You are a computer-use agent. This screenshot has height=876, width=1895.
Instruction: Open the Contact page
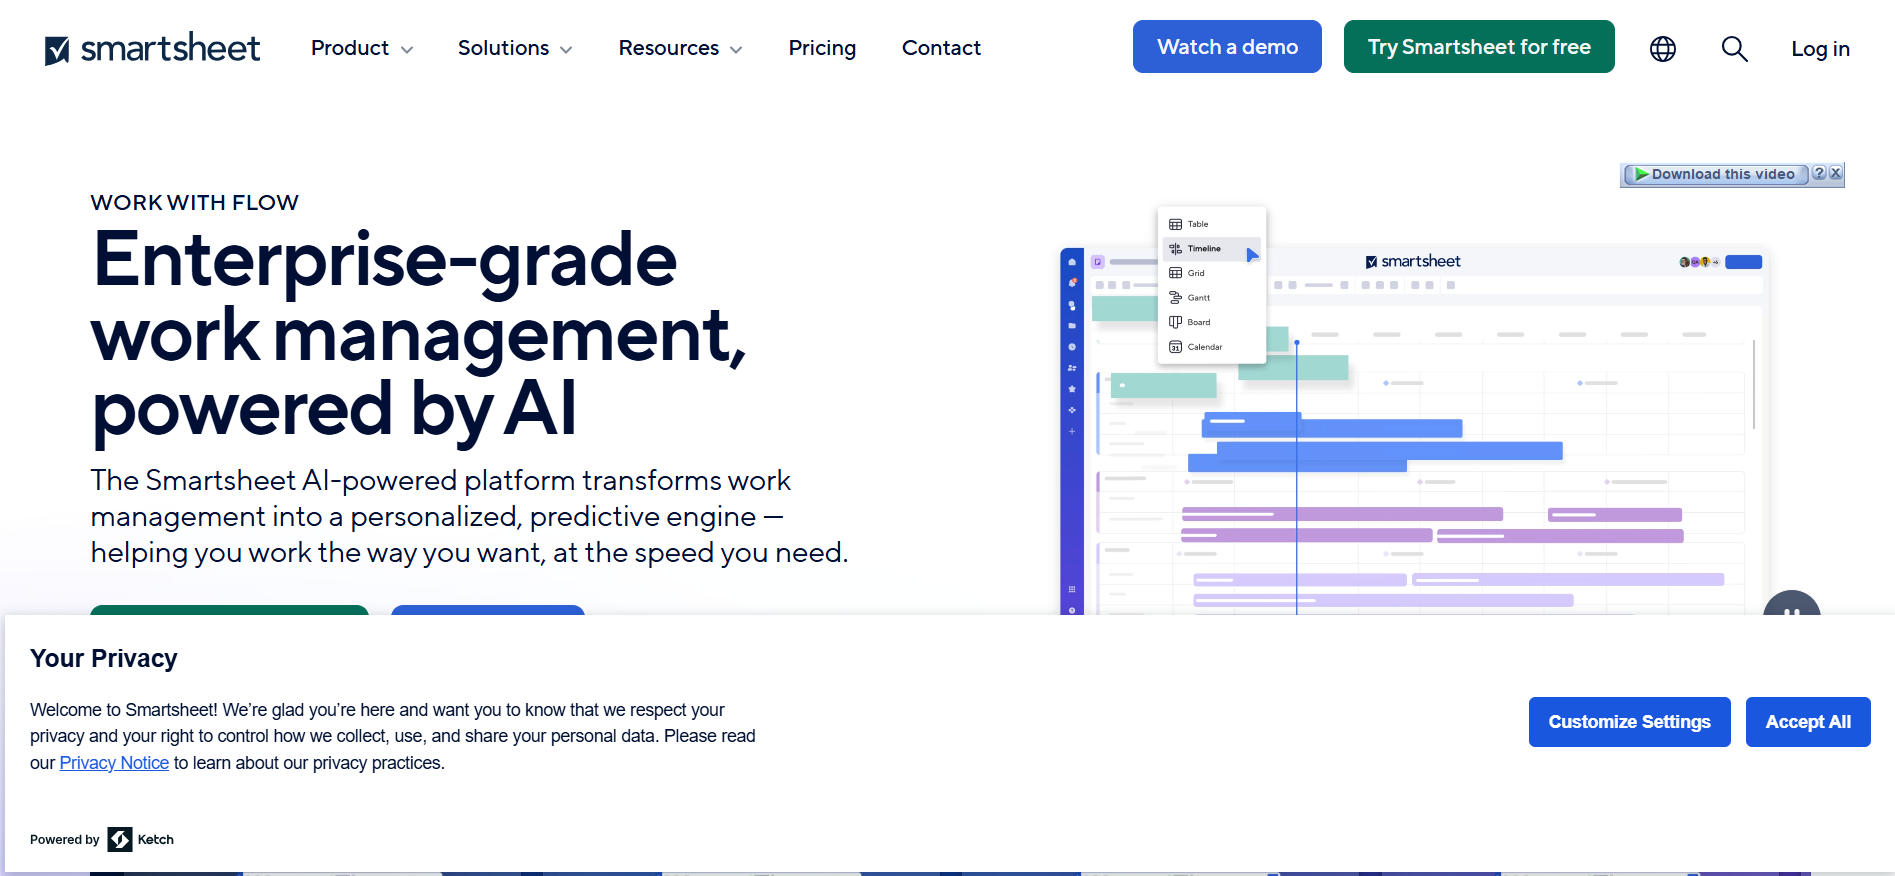pos(941,48)
